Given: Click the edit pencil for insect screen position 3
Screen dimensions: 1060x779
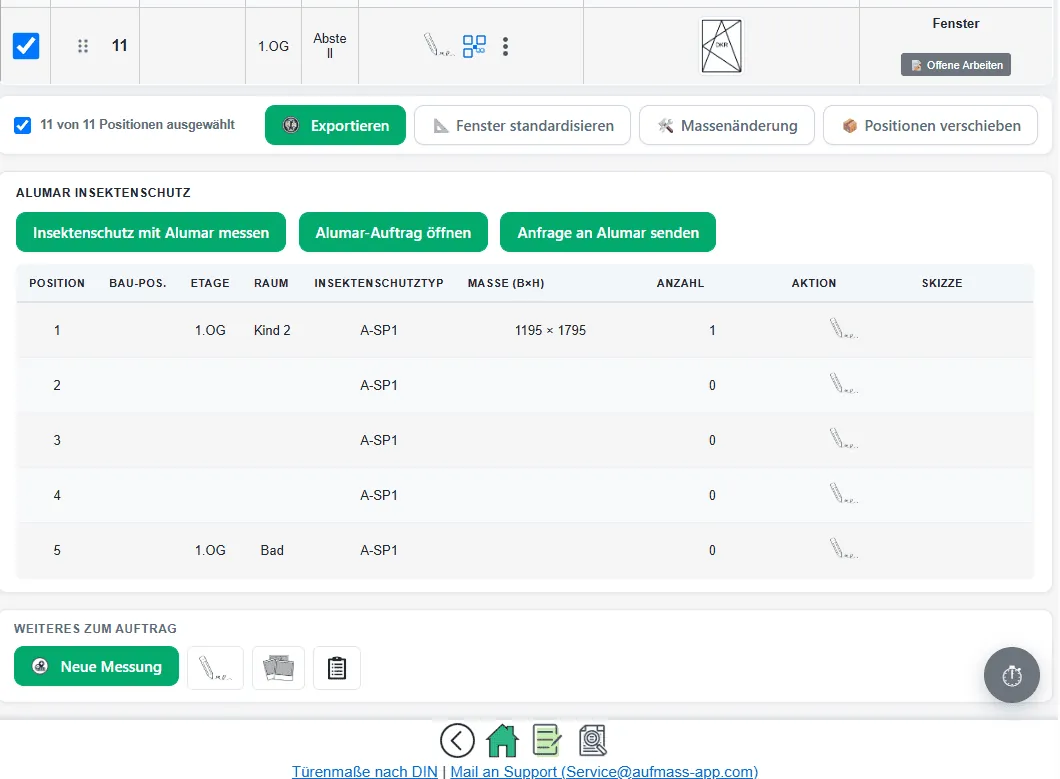Looking at the screenshot, I should coord(843,440).
